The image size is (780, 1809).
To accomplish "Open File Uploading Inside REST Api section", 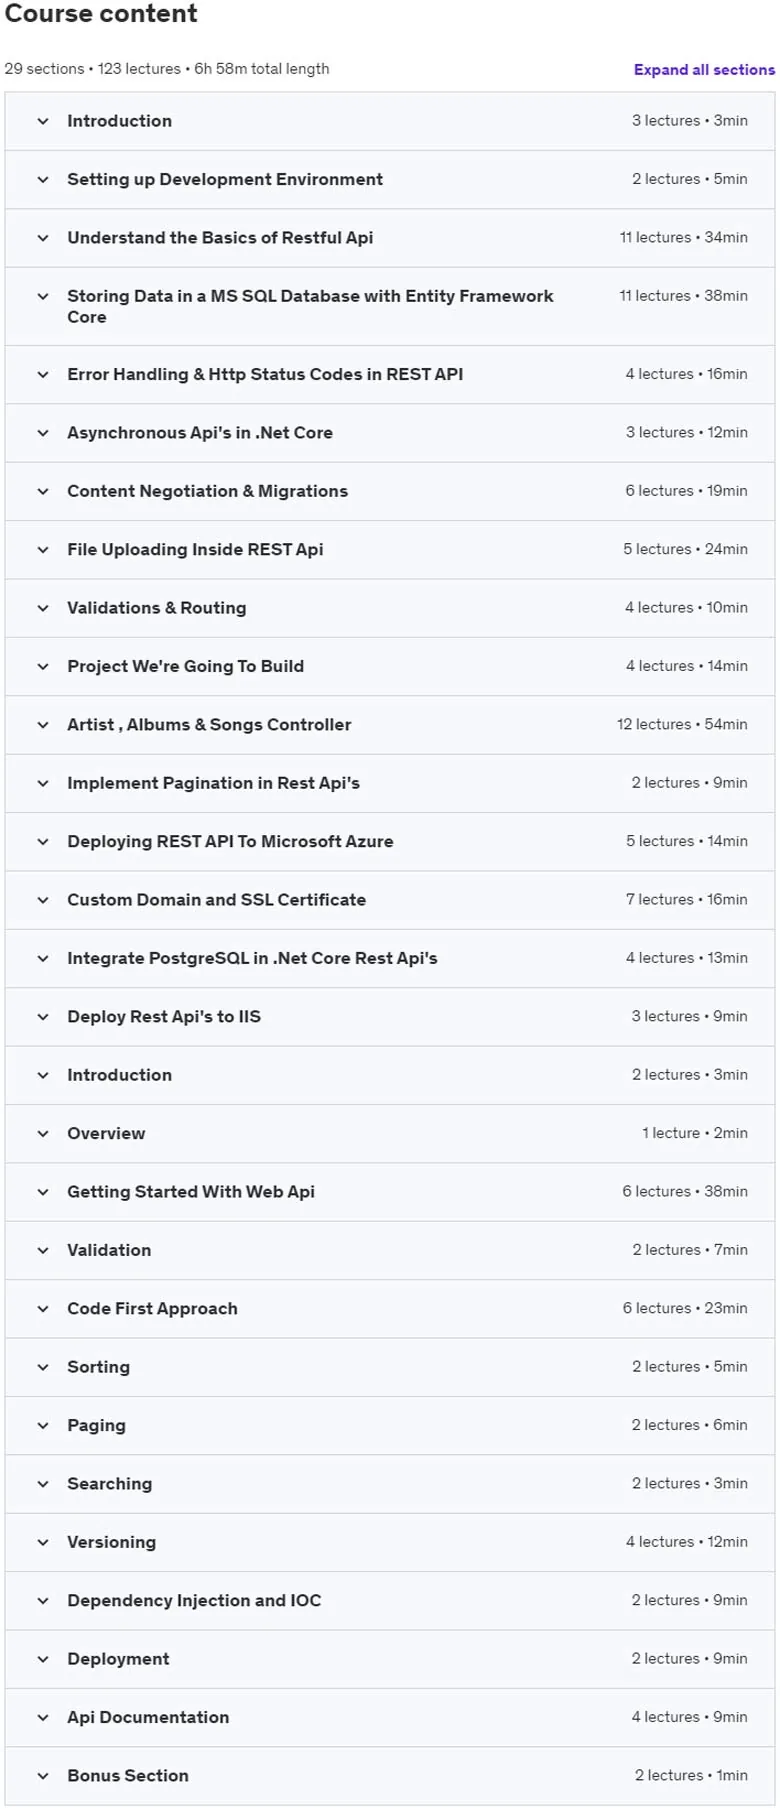I will (x=390, y=550).
